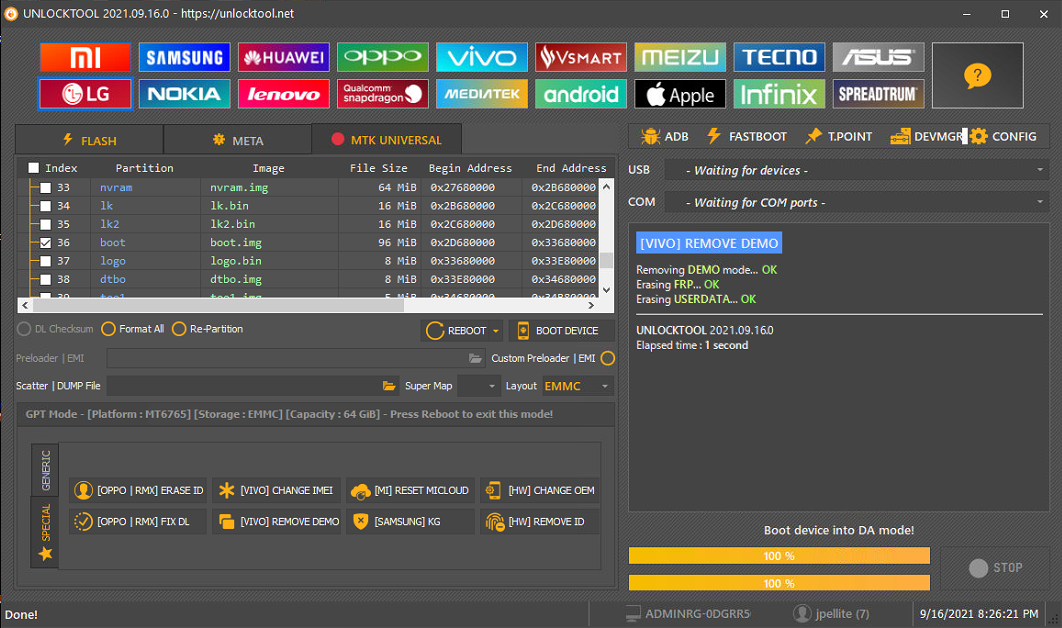1062x628 pixels.
Task: Open the OPPO brand section
Action: 383,58
